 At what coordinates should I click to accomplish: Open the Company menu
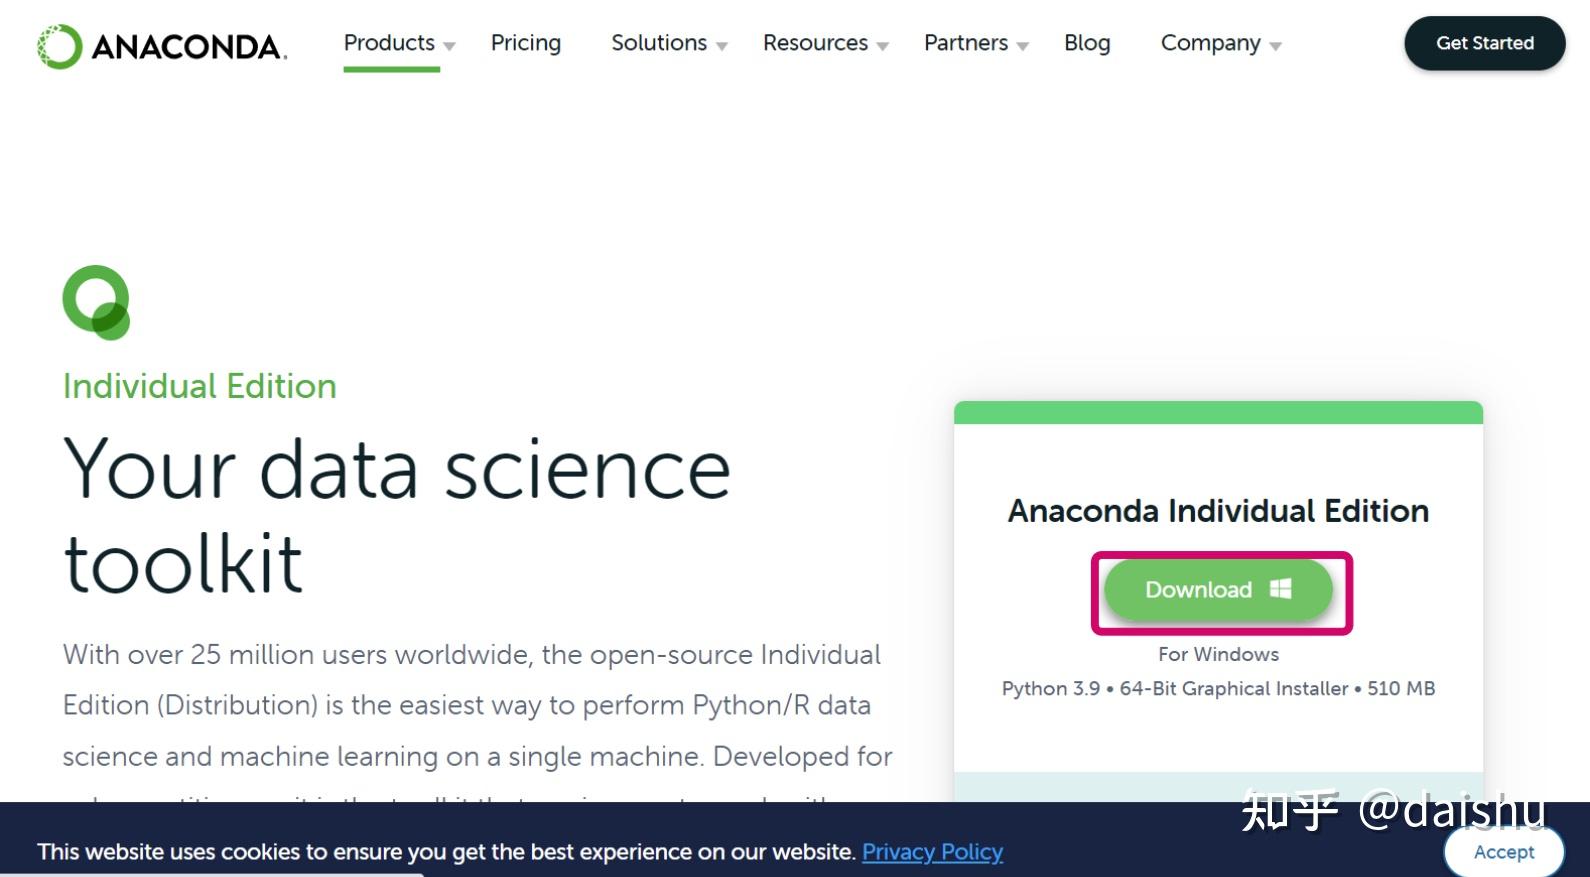(x=1210, y=43)
